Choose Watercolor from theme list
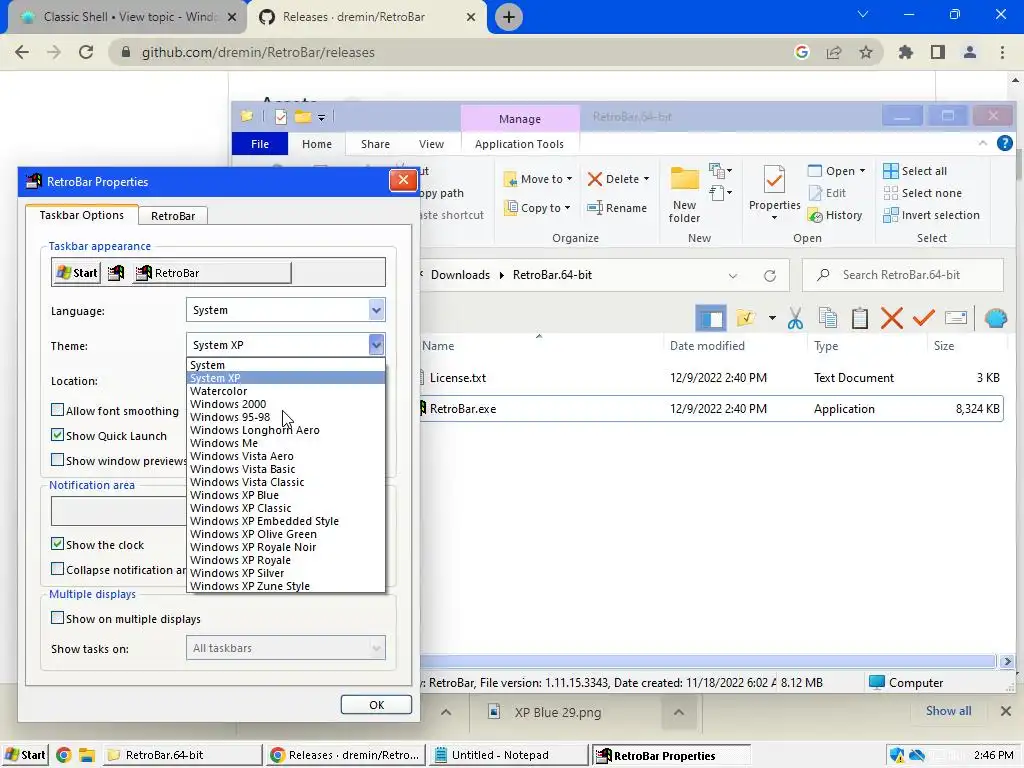The image size is (1024, 768). [218, 391]
